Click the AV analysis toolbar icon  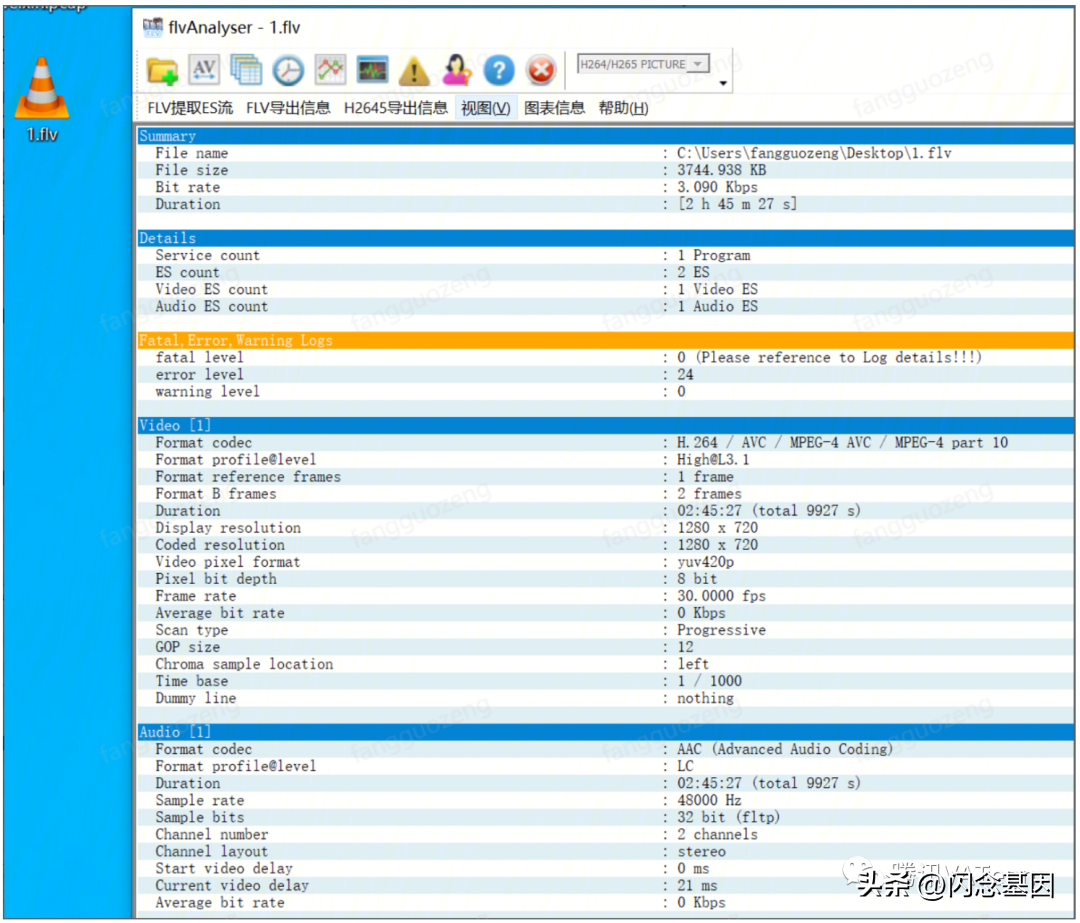(204, 70)
